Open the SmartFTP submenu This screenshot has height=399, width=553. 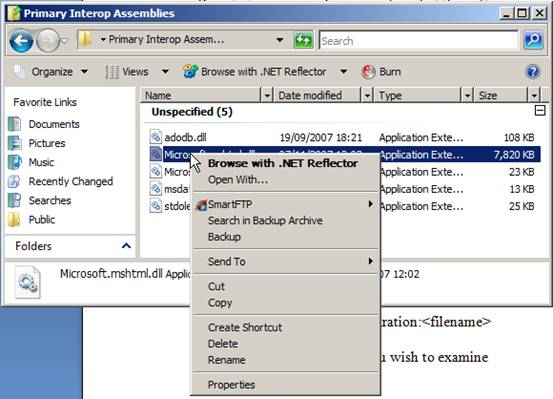click(286, 204)
